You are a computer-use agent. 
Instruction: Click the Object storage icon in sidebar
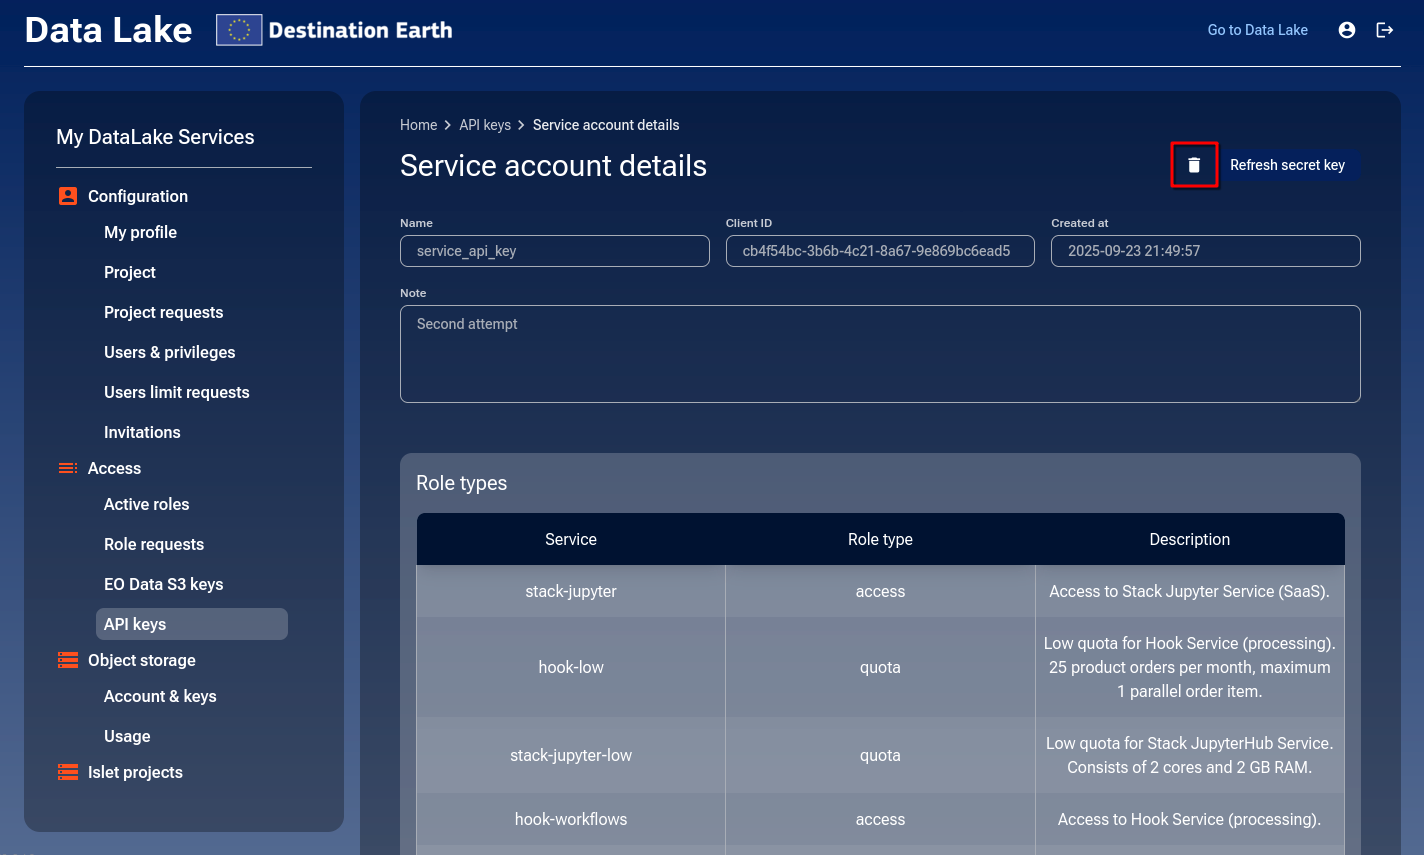[67, 660]
